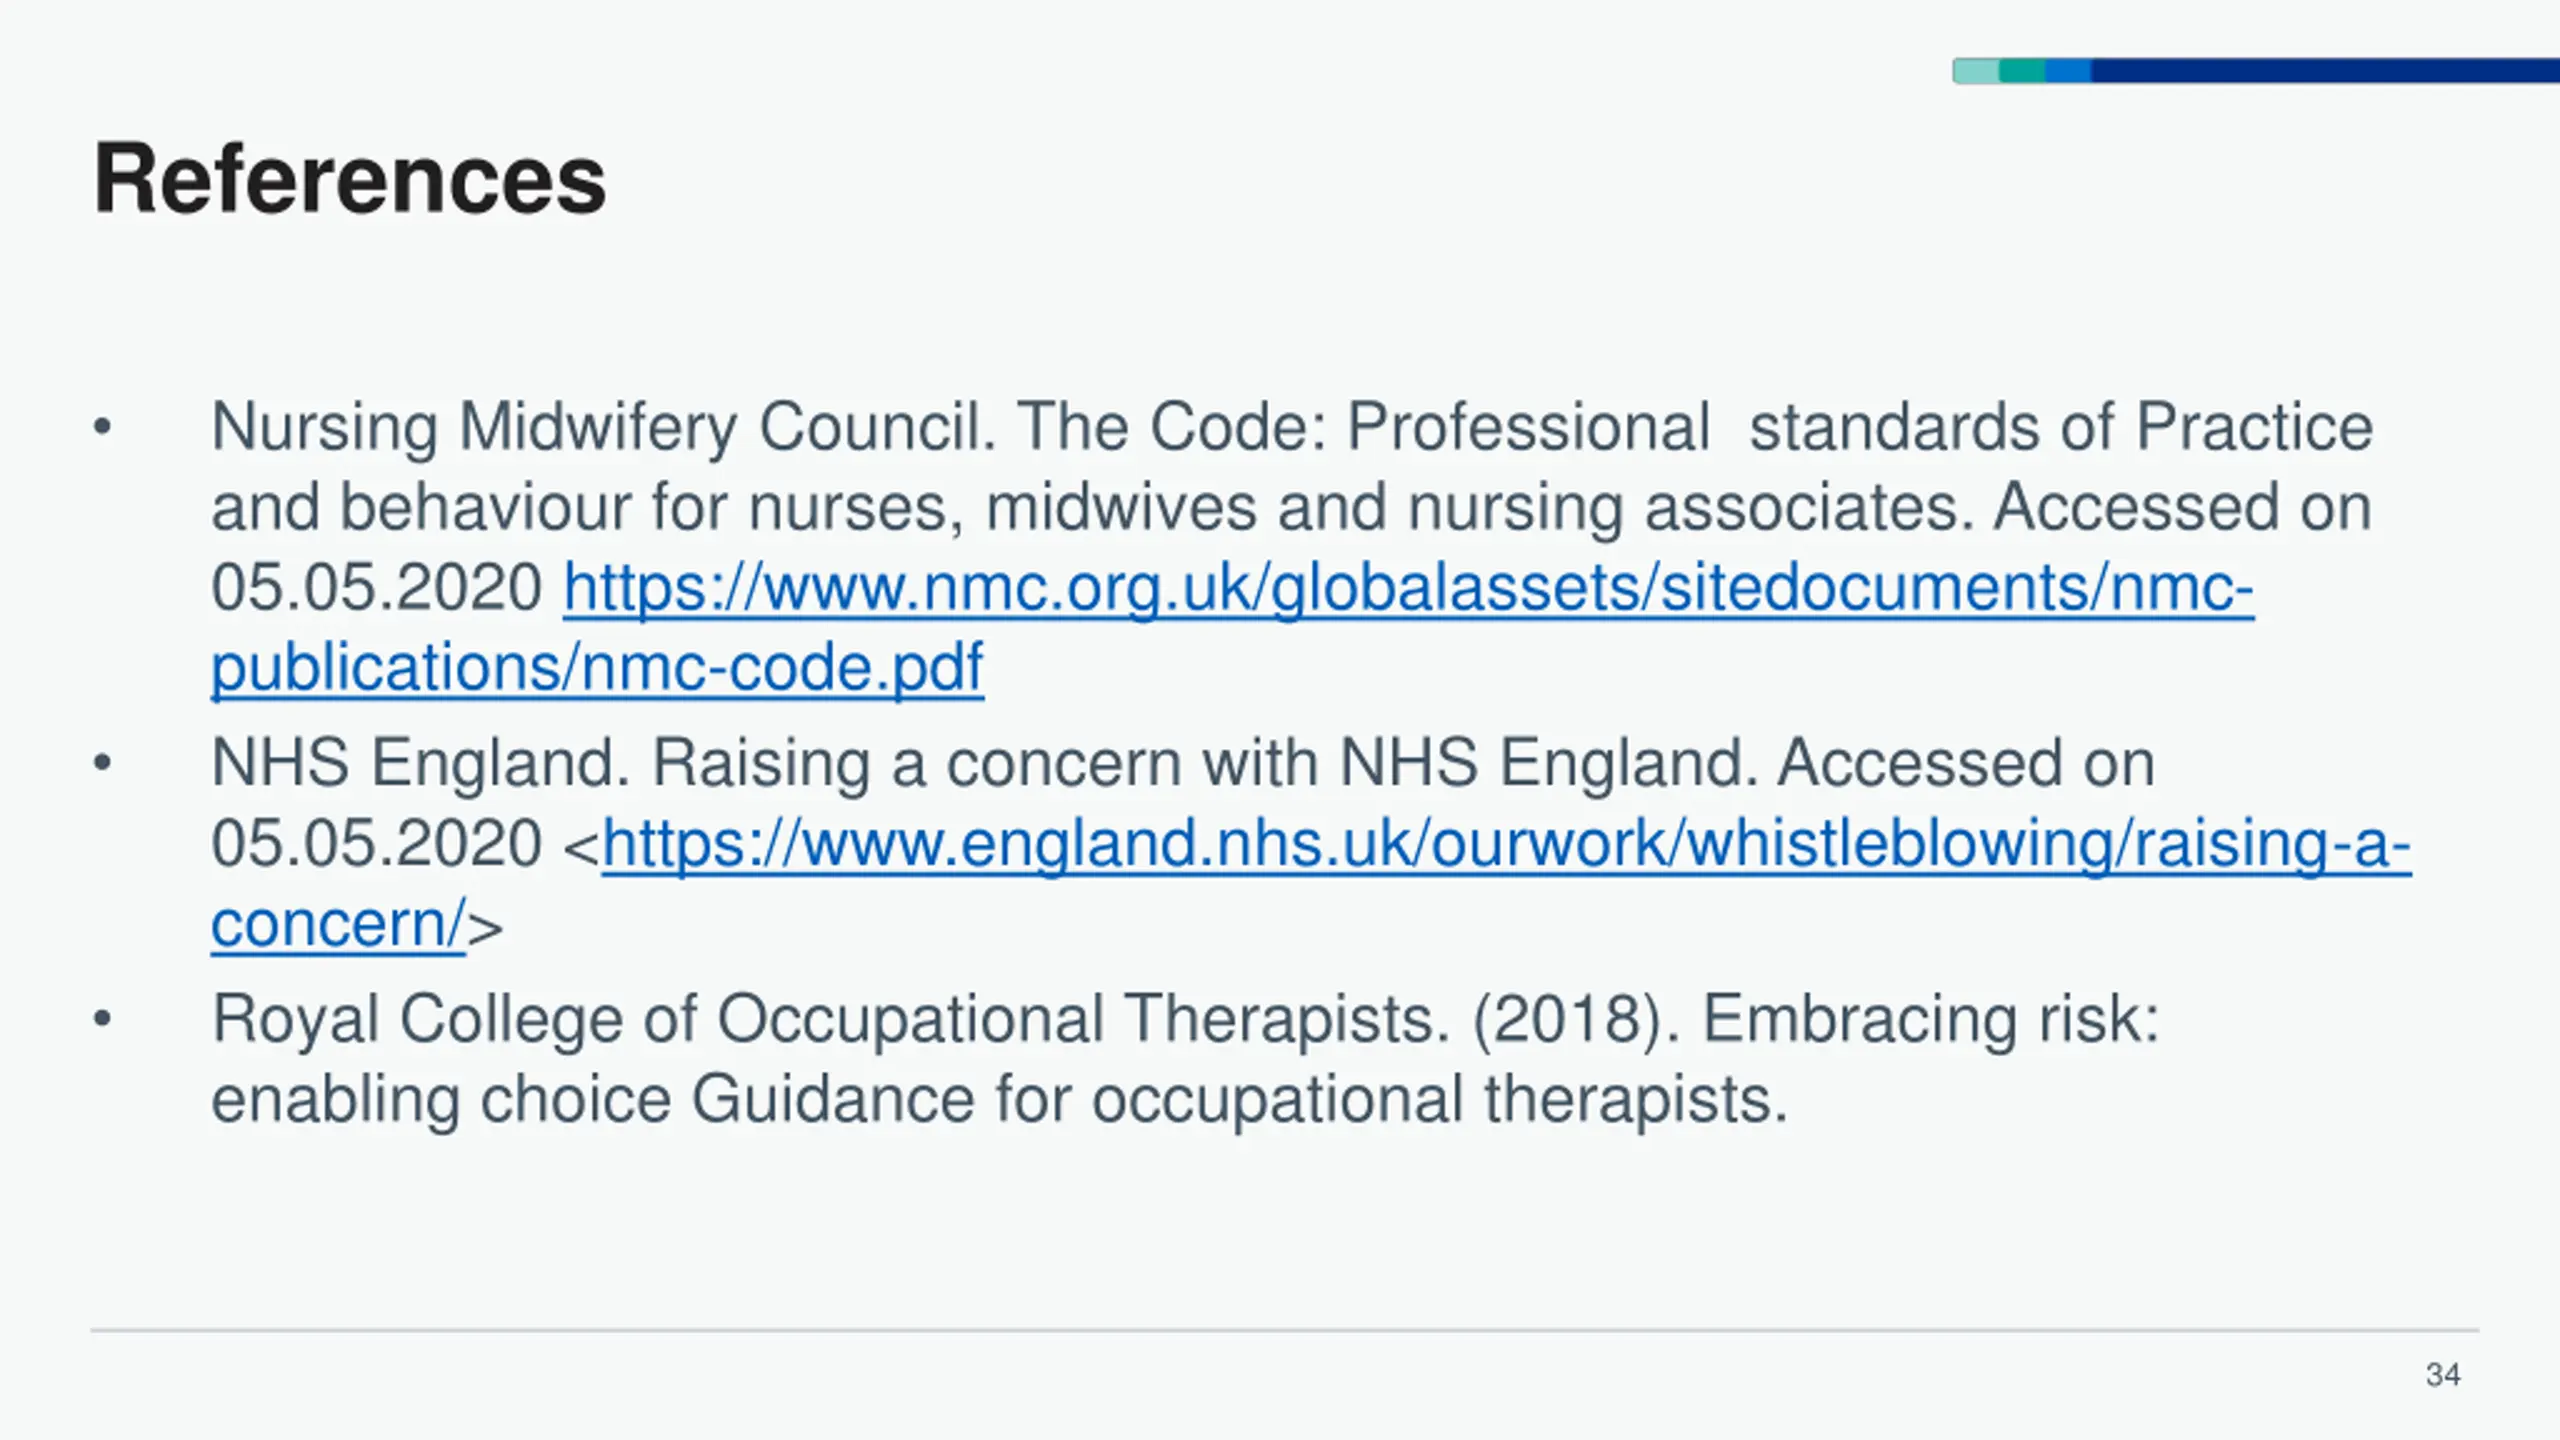Click the NHS England bullet marker
2560x1440 pixels.
point(102,764)
